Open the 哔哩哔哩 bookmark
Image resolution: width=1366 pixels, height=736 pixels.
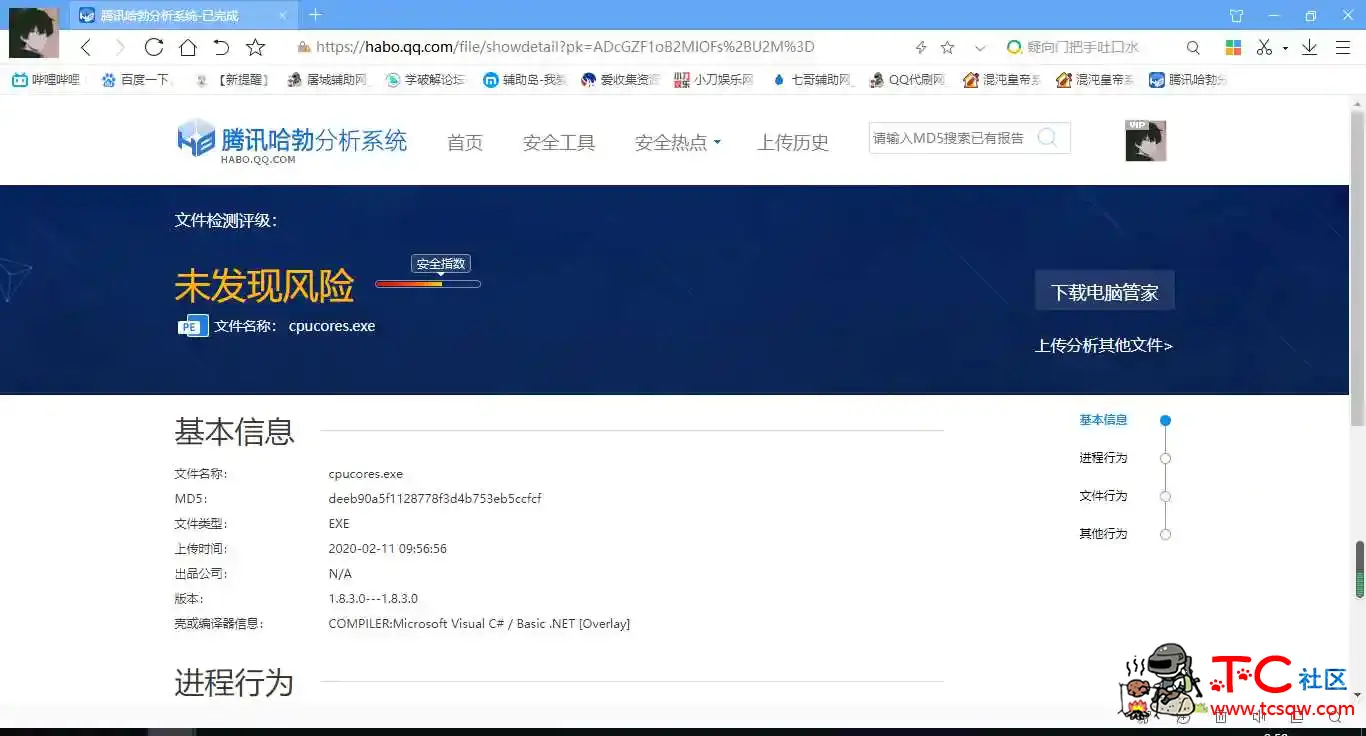tap(46, 80)
